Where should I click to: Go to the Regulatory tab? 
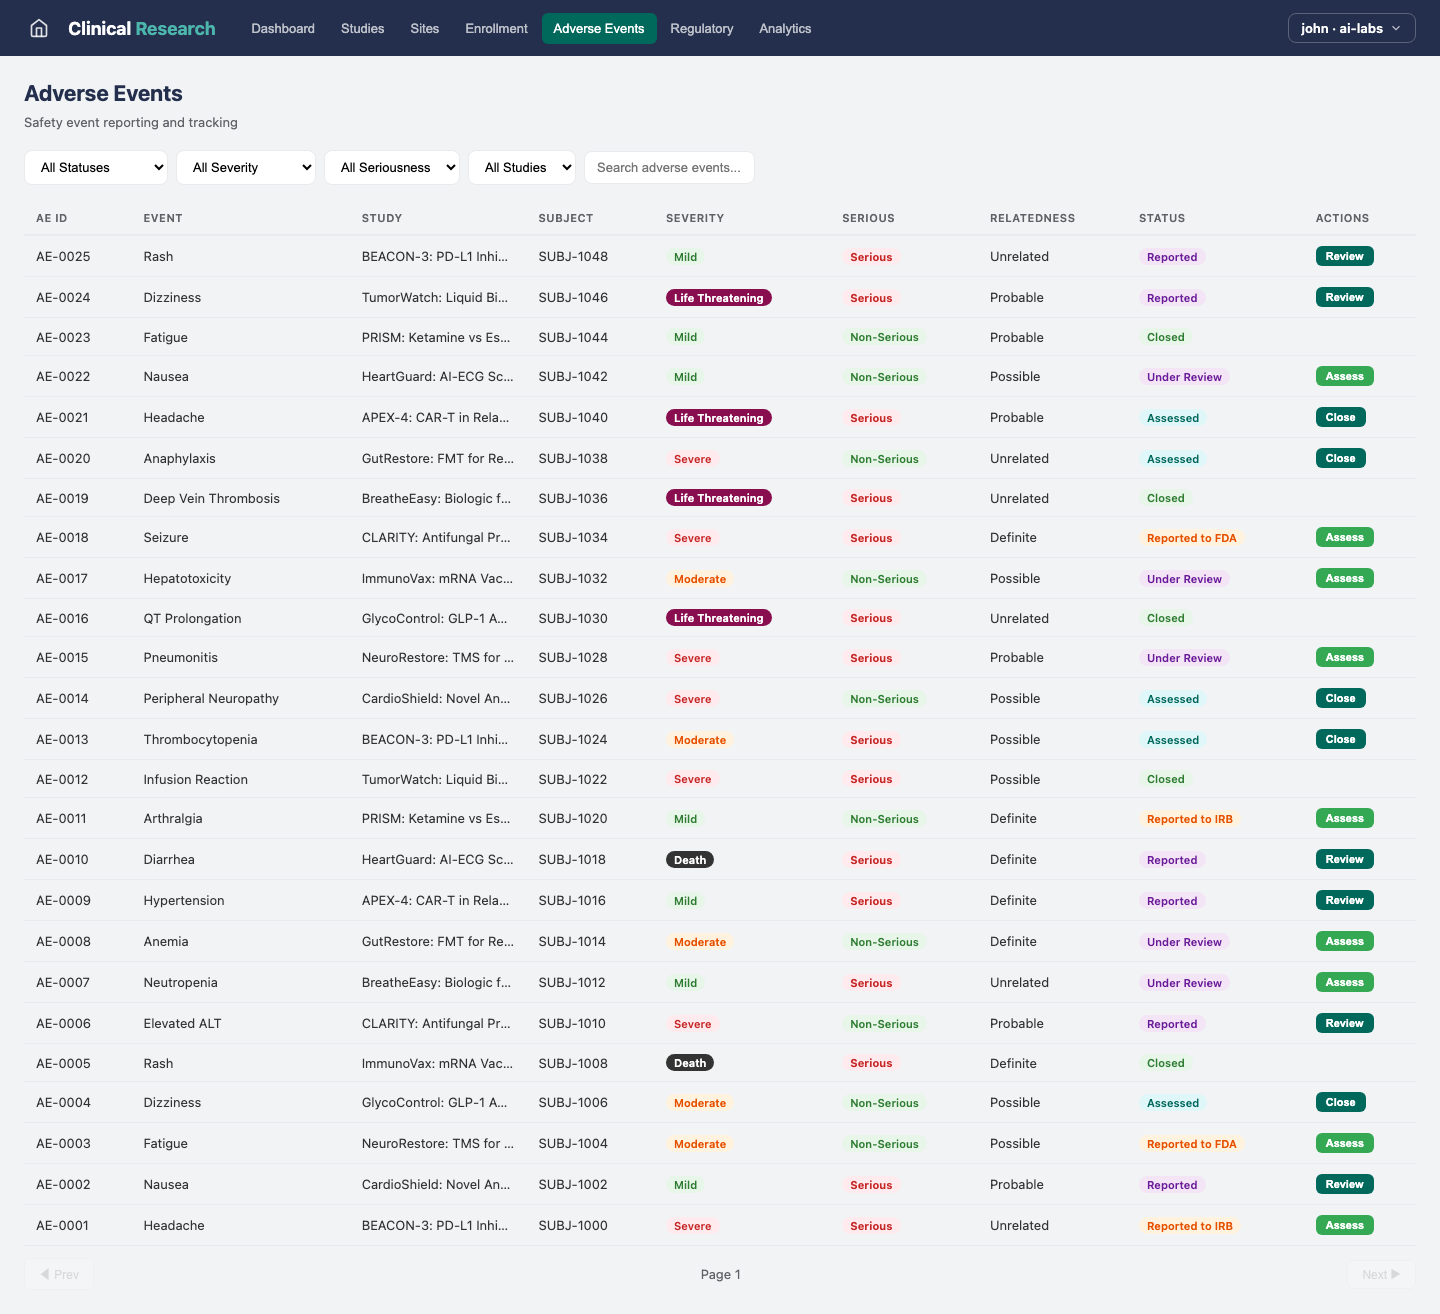(701, 28)
